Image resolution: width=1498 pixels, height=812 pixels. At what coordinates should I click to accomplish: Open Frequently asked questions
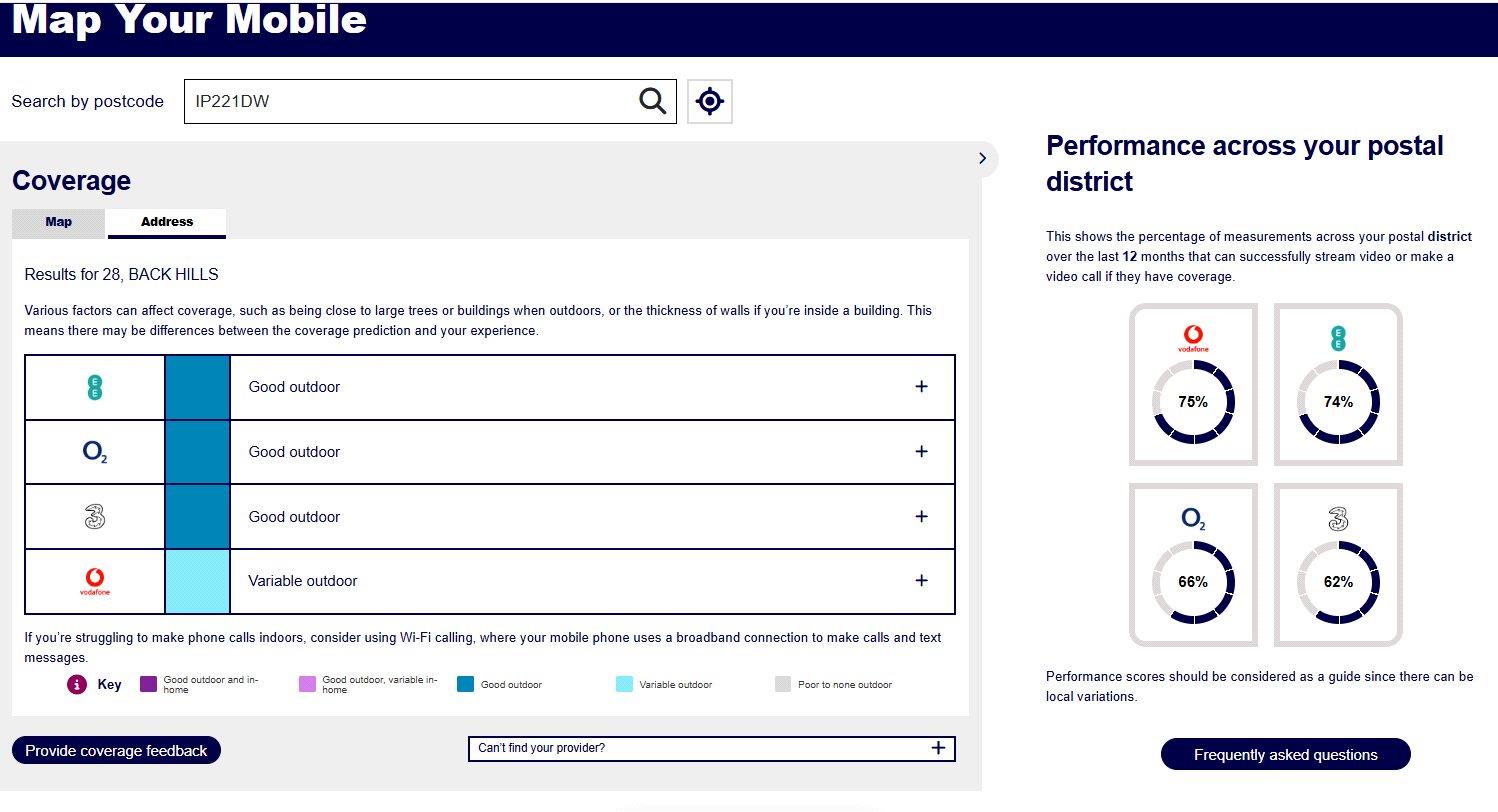click(x=1285, y=755)
